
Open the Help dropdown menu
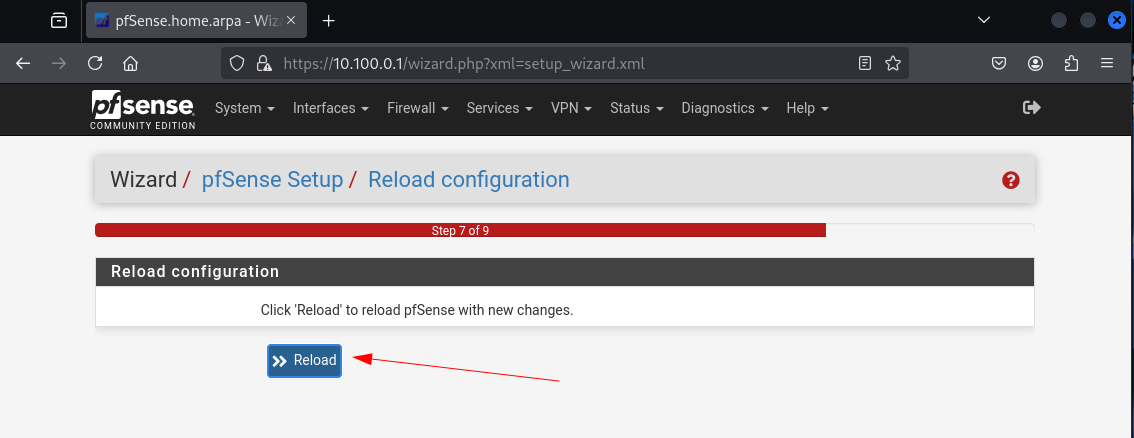coord(807,108)
